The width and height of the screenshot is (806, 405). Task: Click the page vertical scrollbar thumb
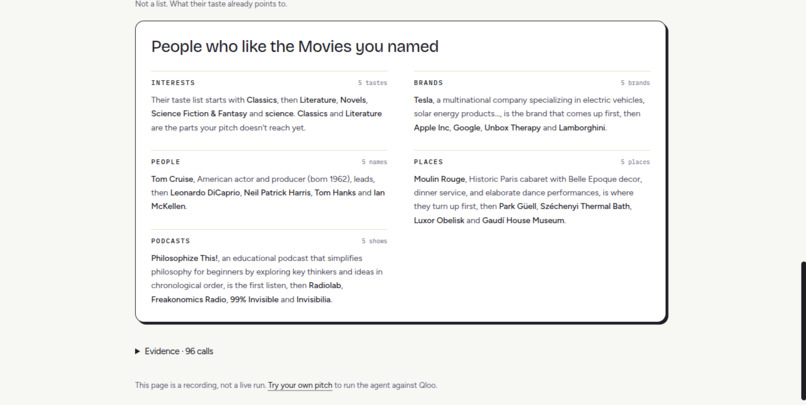tap(803, 331)
